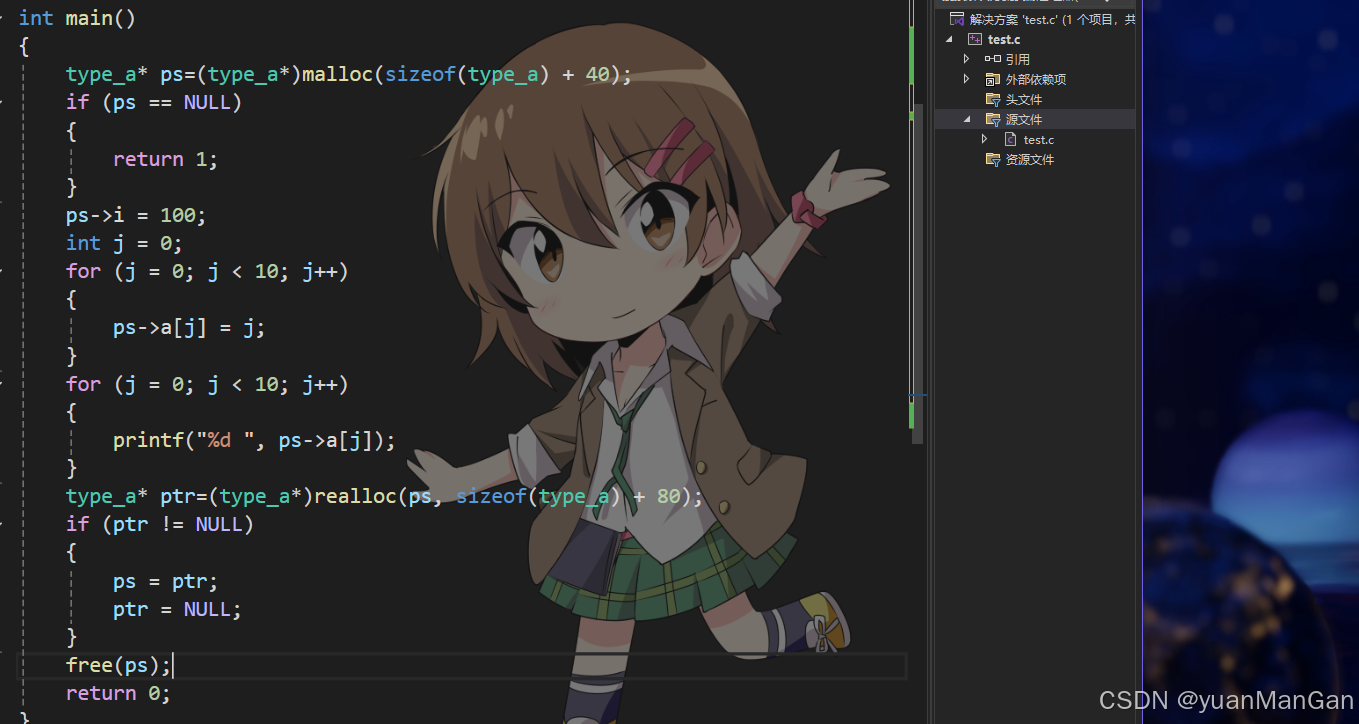Click the 'ps->a[j] = j;' assignment

pyautogui.click(x=189, y=327)
